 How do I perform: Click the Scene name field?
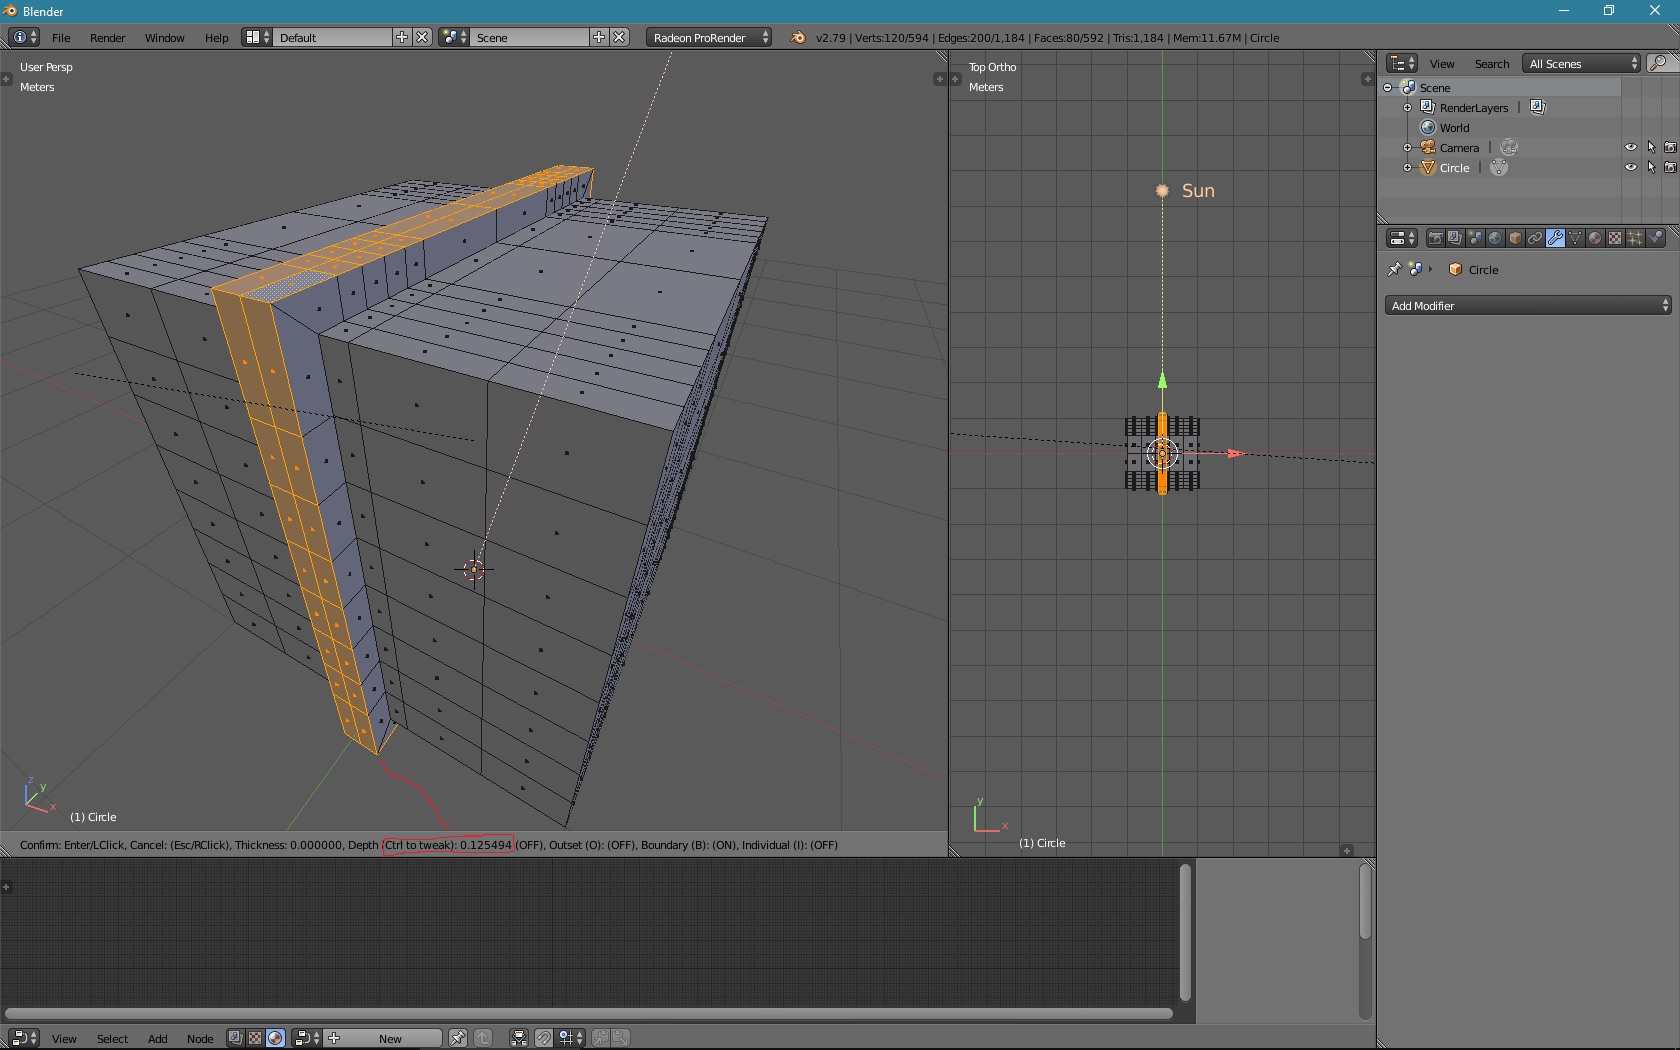(531, 37)
